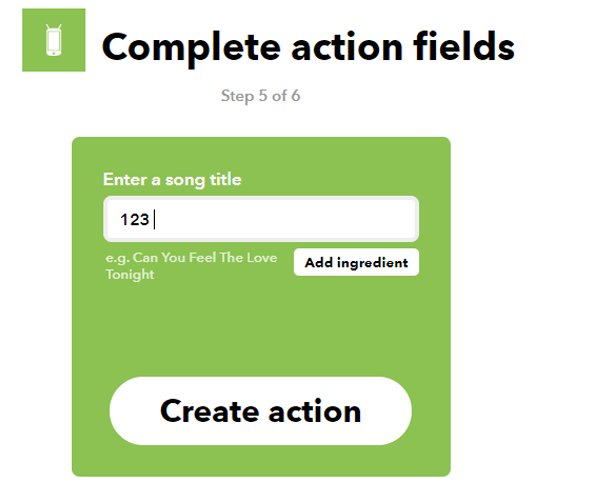
Task: Click the white phone glyph in green square
Action: tap(54, 40)
